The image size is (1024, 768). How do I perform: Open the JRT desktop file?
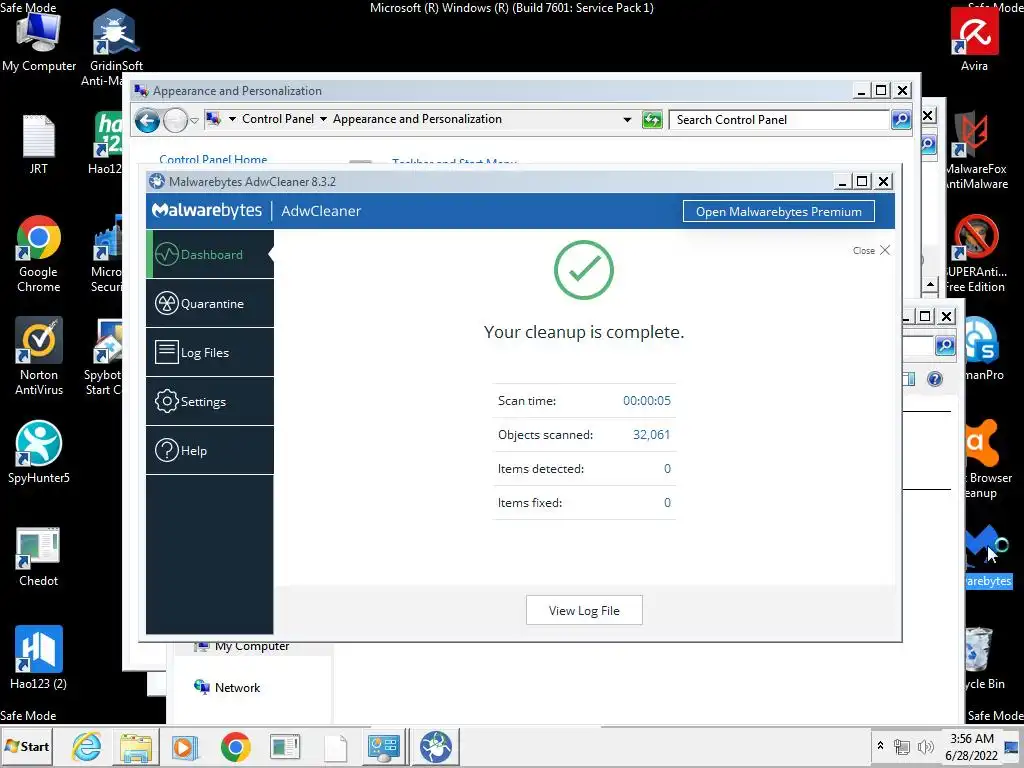click(x=39, y=144)
